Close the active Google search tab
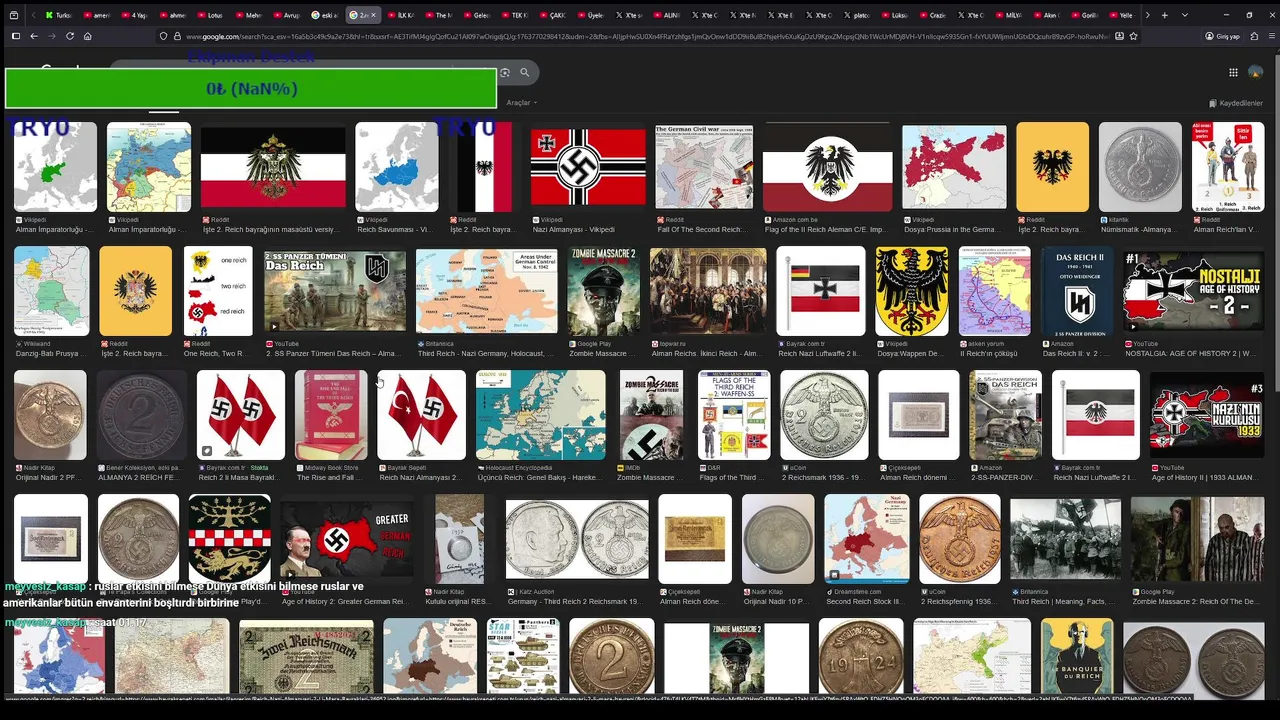This screenshot has width=1280, height=720. [x=374, y=15]
